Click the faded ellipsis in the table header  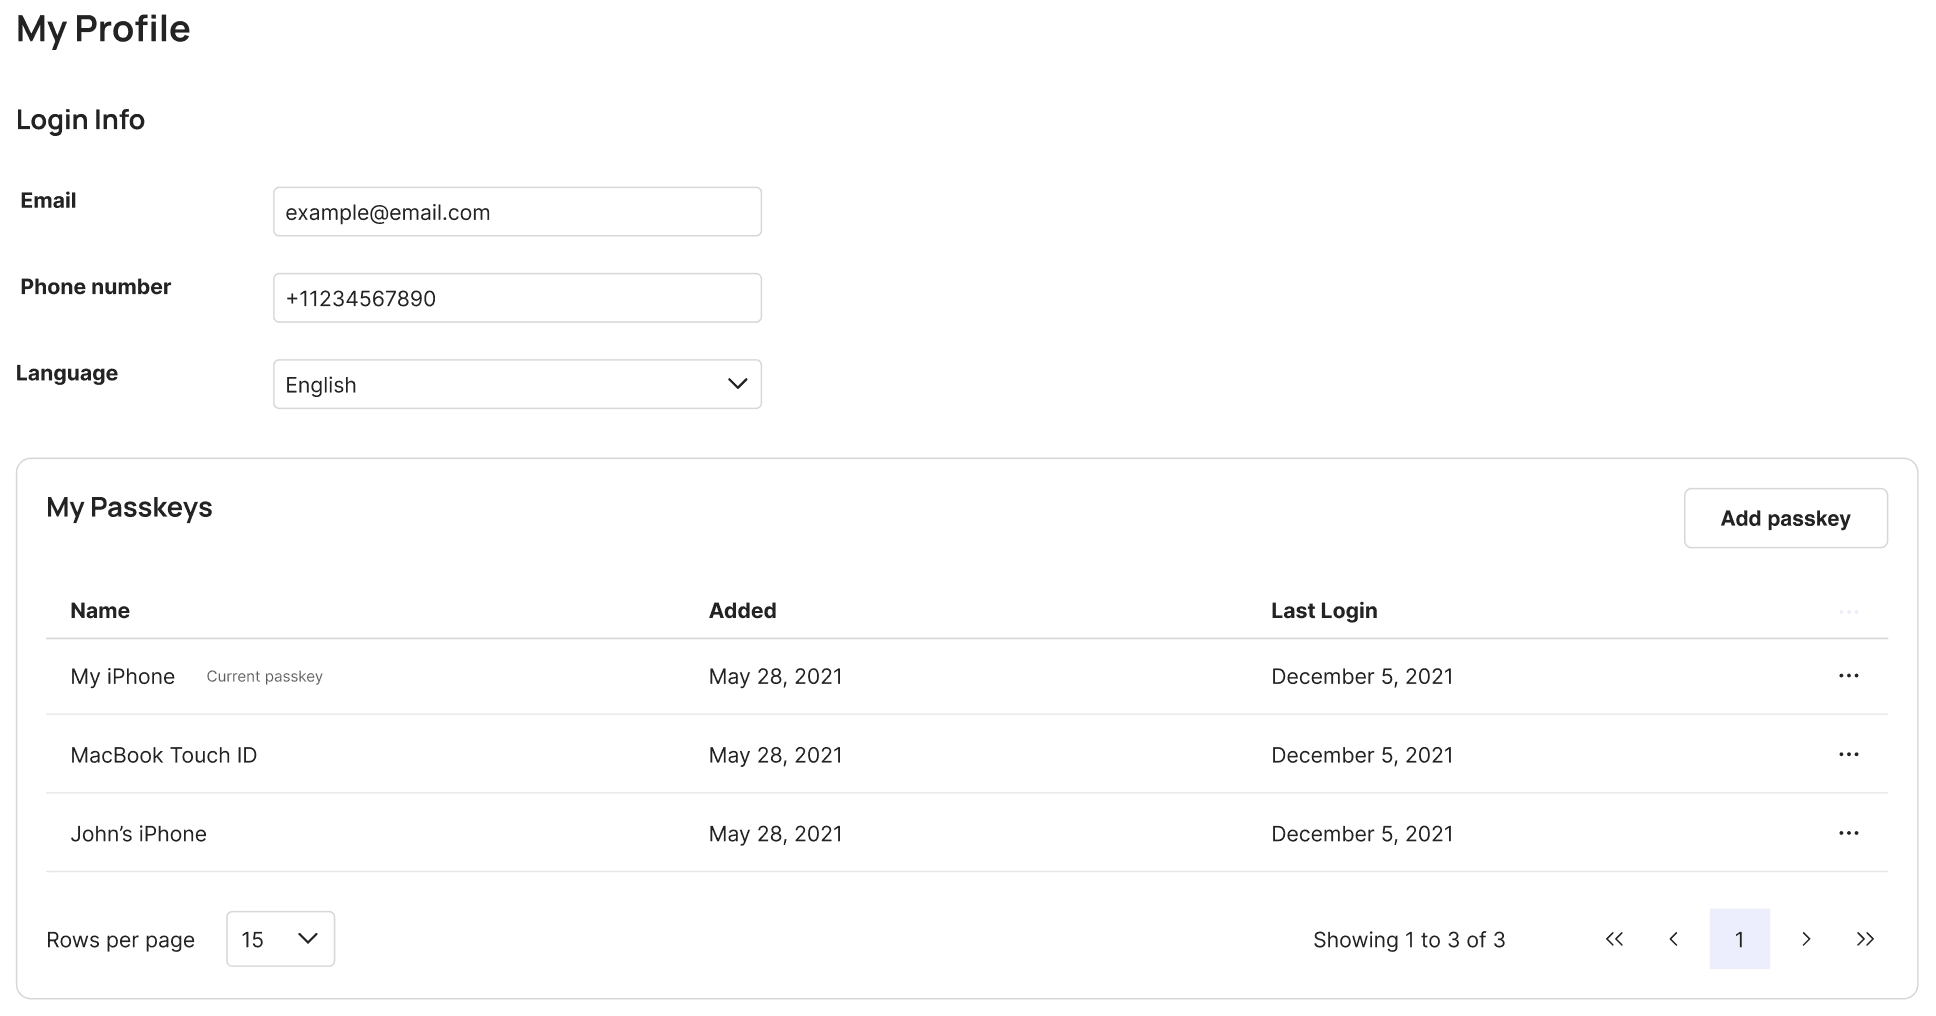coord(1848,611)
